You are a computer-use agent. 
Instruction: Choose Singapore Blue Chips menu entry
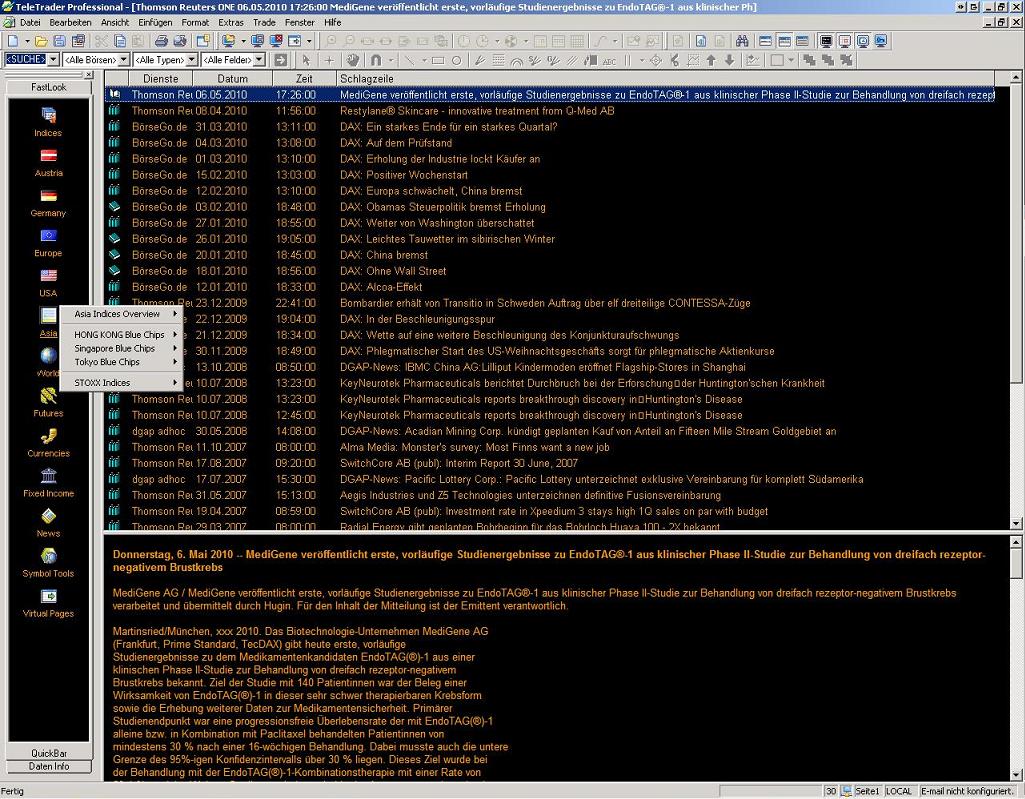point(121,348)
